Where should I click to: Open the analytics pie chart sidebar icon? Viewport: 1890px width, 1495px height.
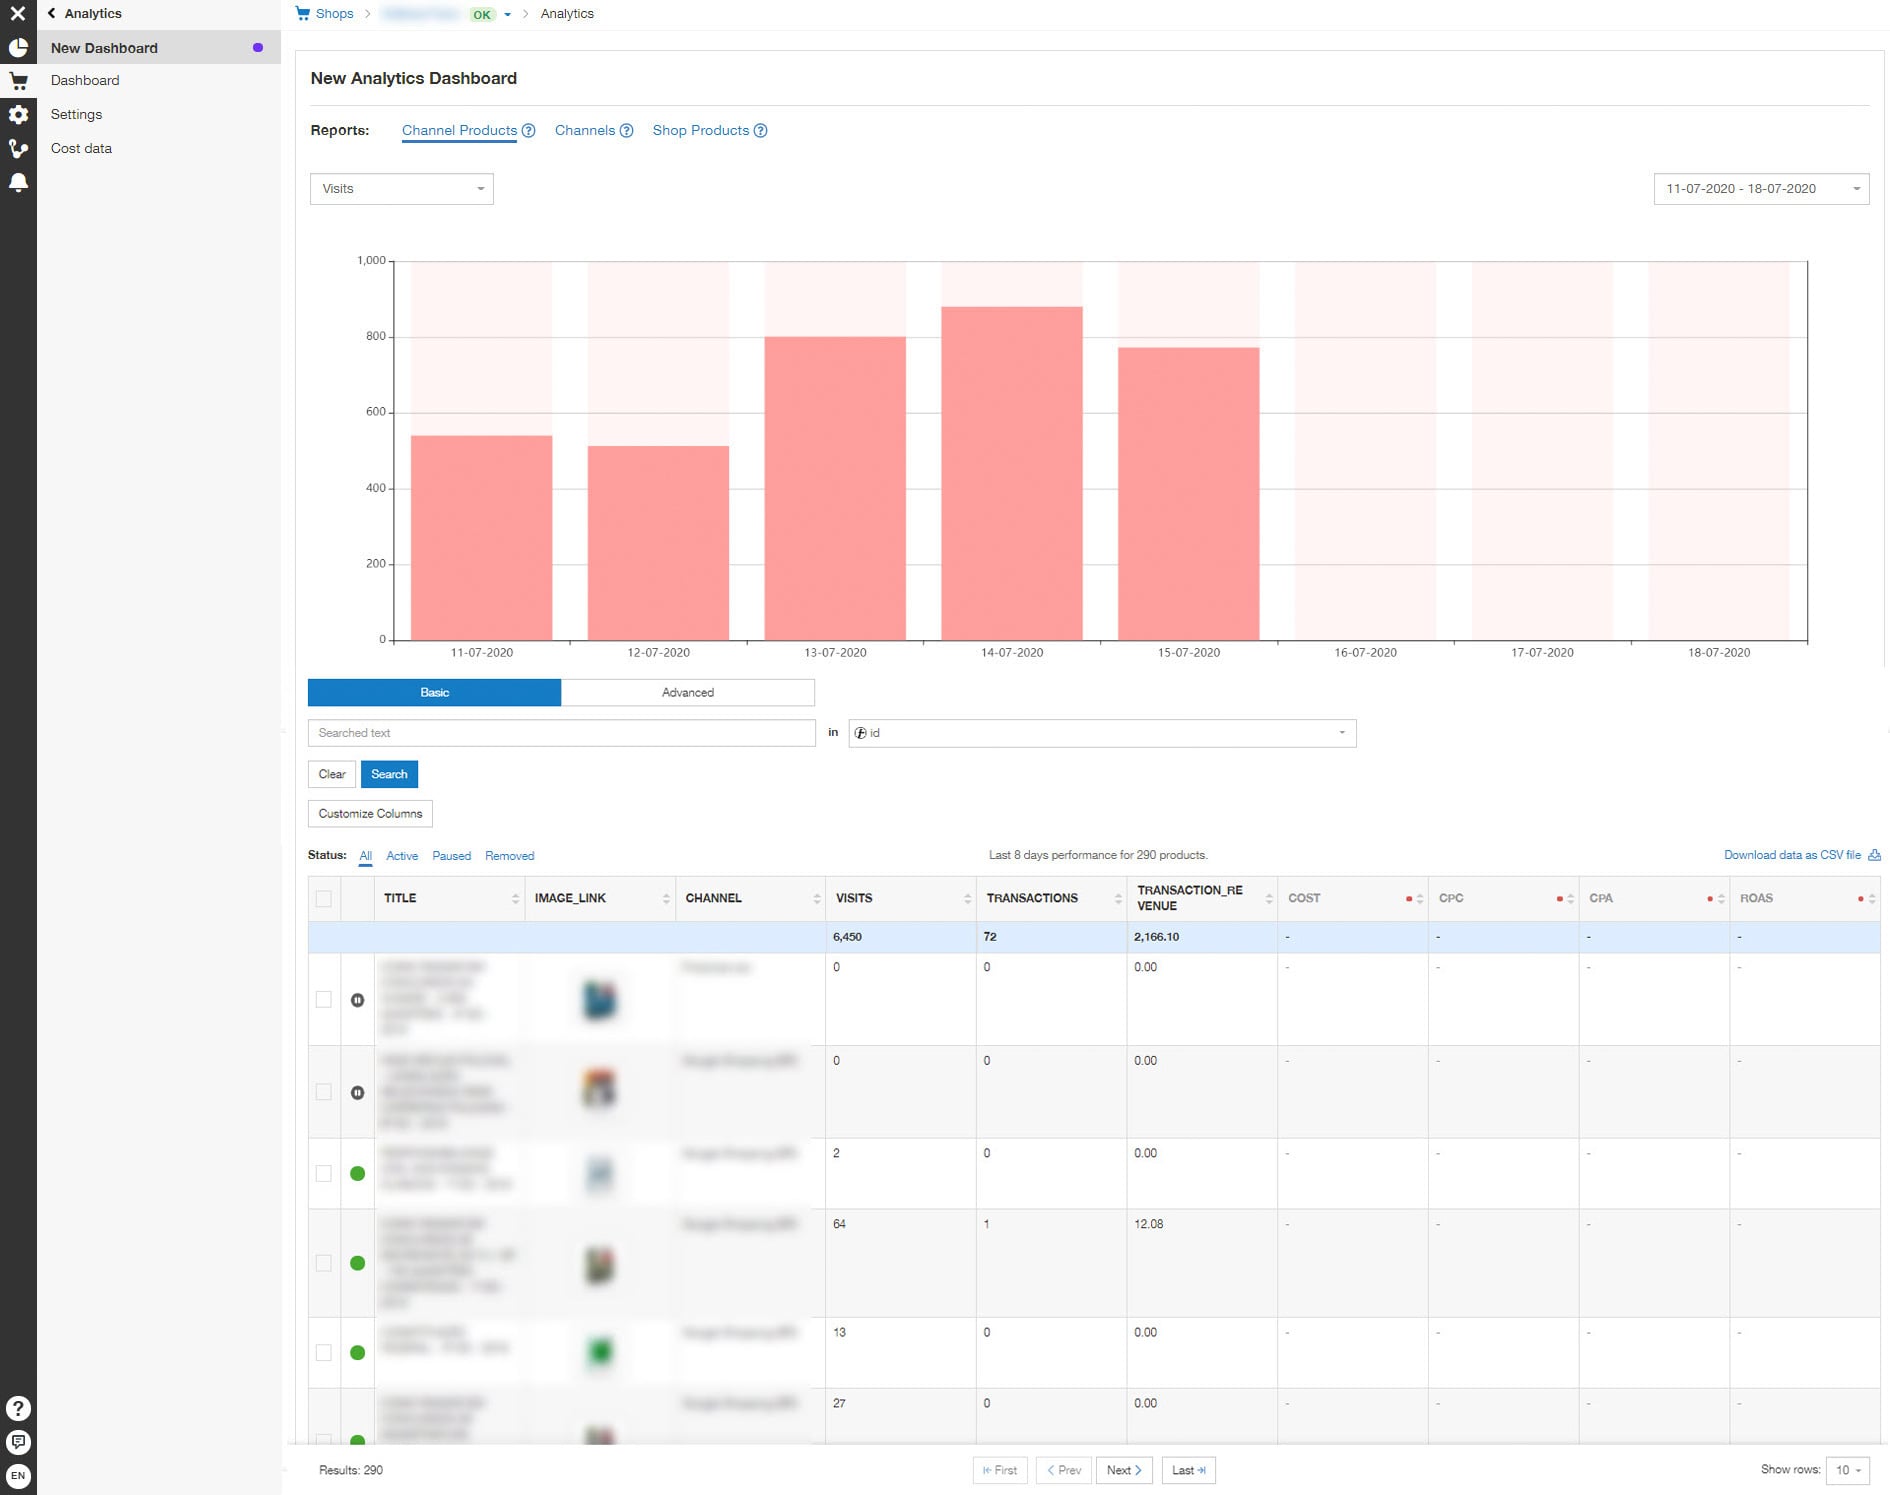click(18, 48)
